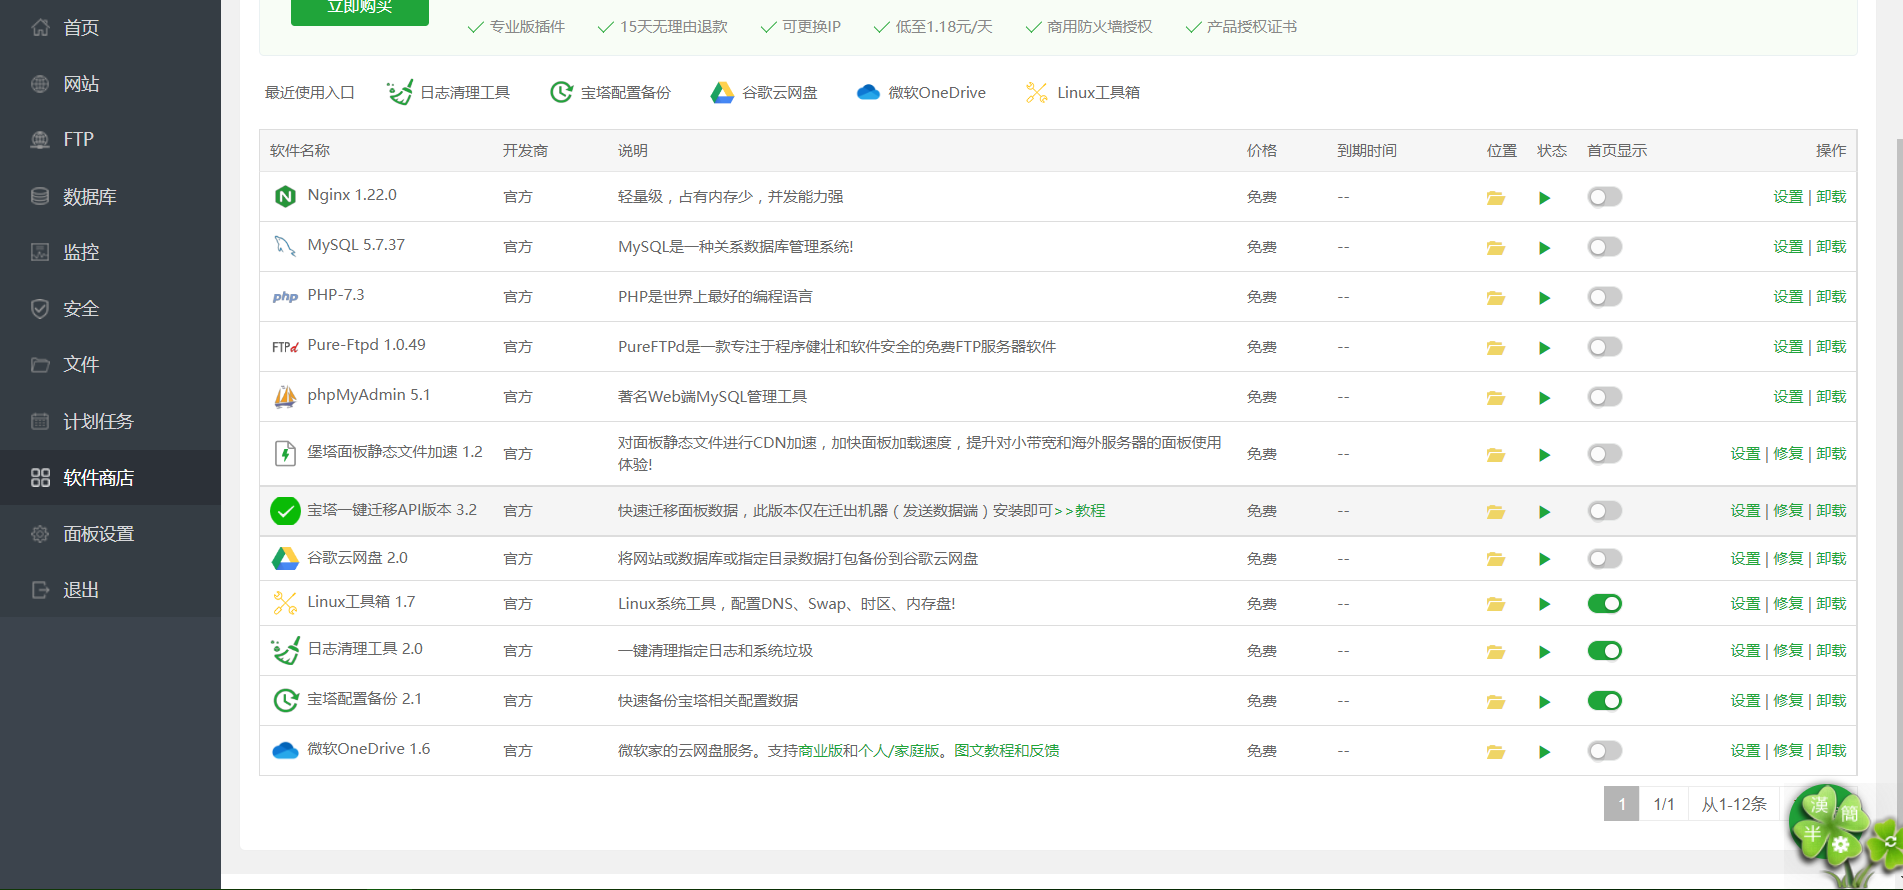1903x890 pixels.
Task: Open 谷歌云网盘 2.0 folder location icon
Action: (1495, 559)
